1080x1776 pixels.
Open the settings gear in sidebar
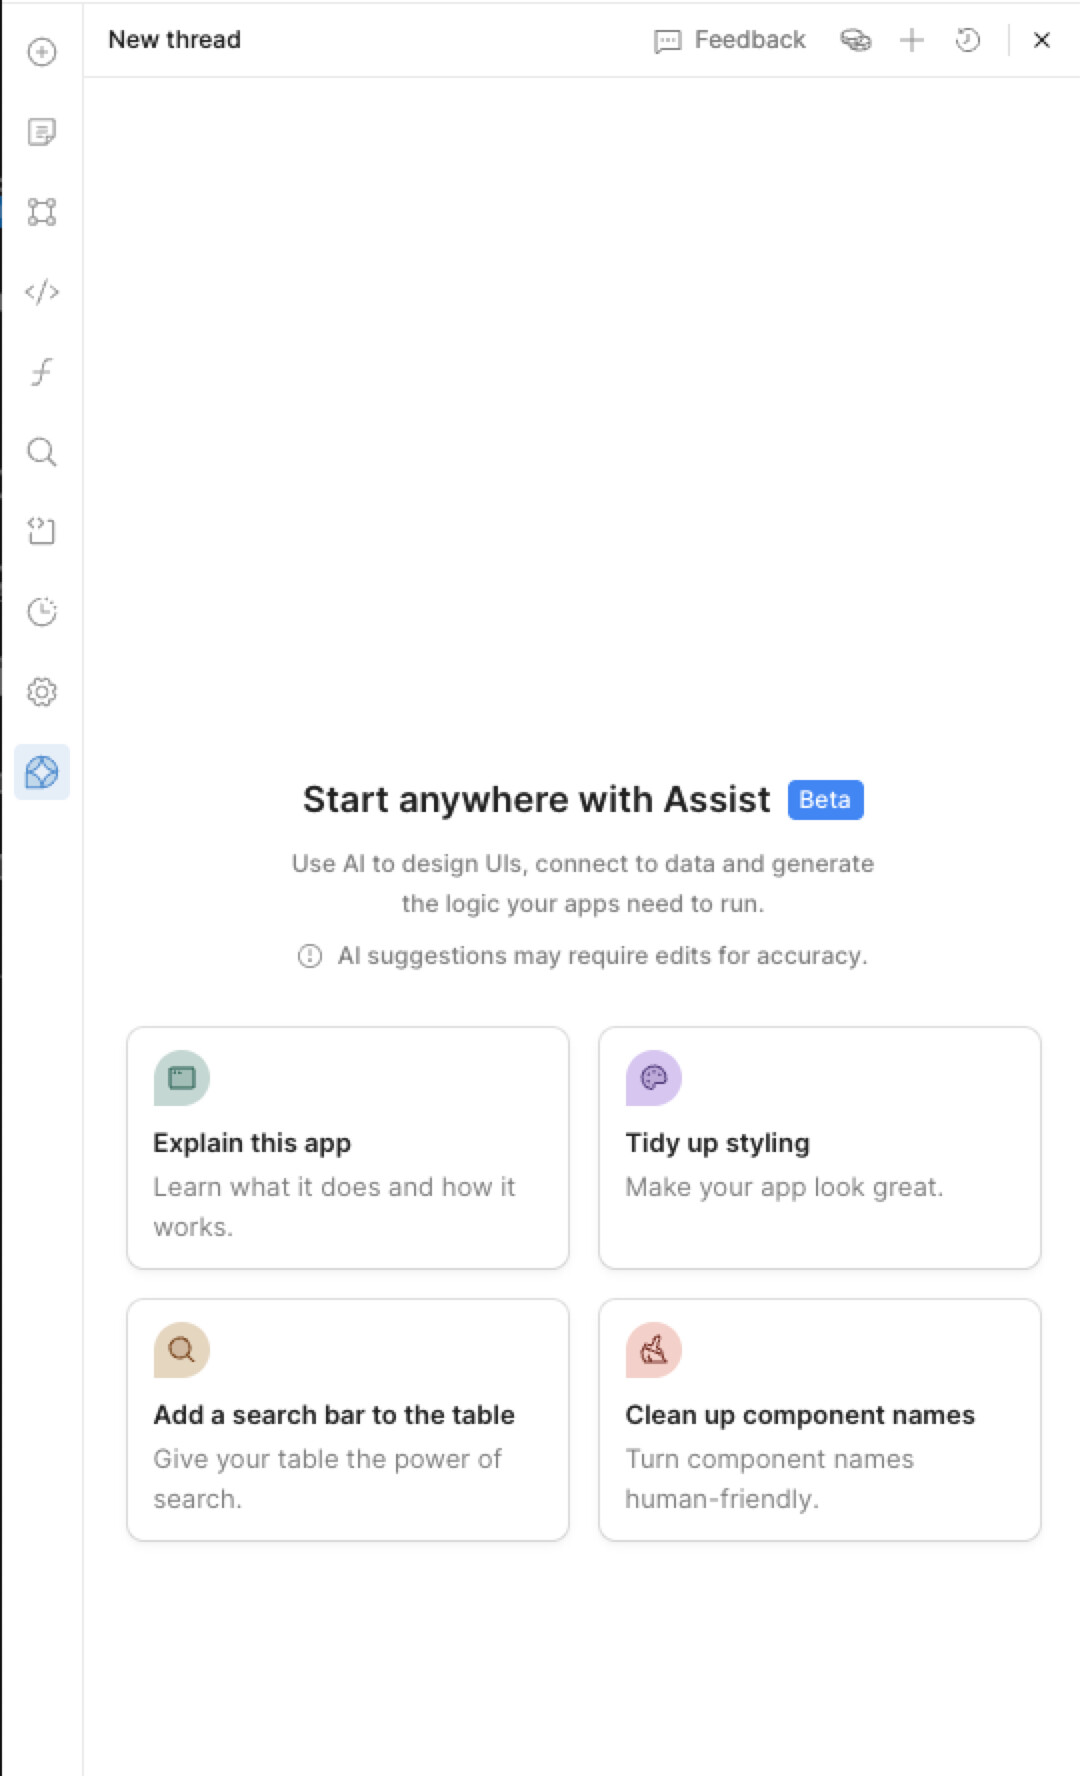point(42,692)
